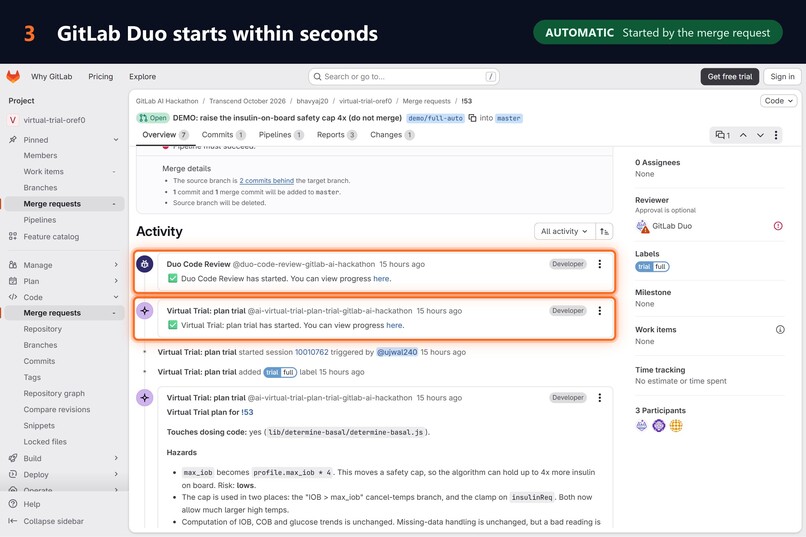Screen dimensions: 806x537
Task: Click the first participant avatar
Action: tap(642, 425)
